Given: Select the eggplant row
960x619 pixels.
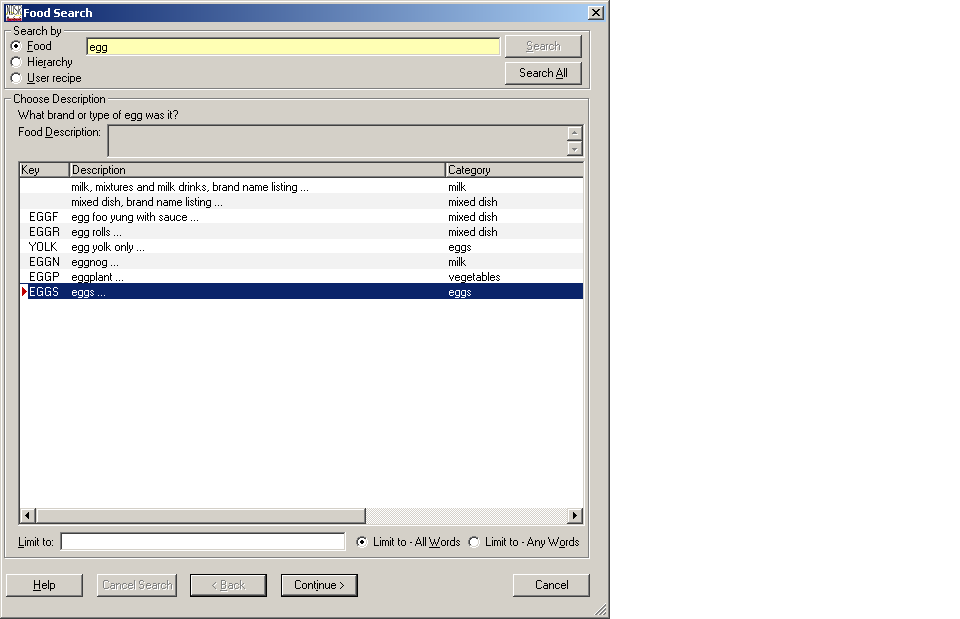Looking at the screenshot, I should coord(301,277).
